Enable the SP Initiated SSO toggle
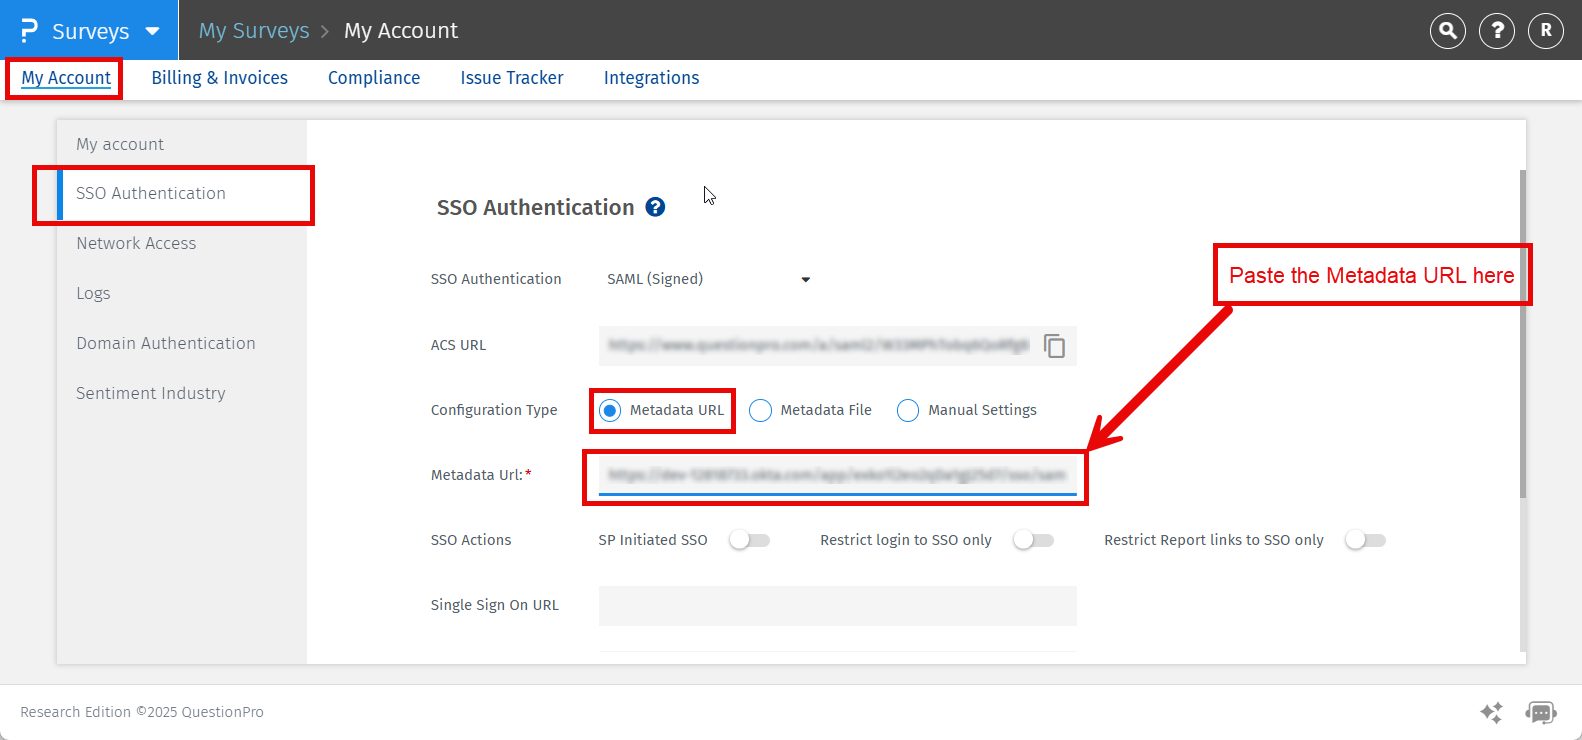This screenshot has width=1582, height=740. tap(749, 540)
